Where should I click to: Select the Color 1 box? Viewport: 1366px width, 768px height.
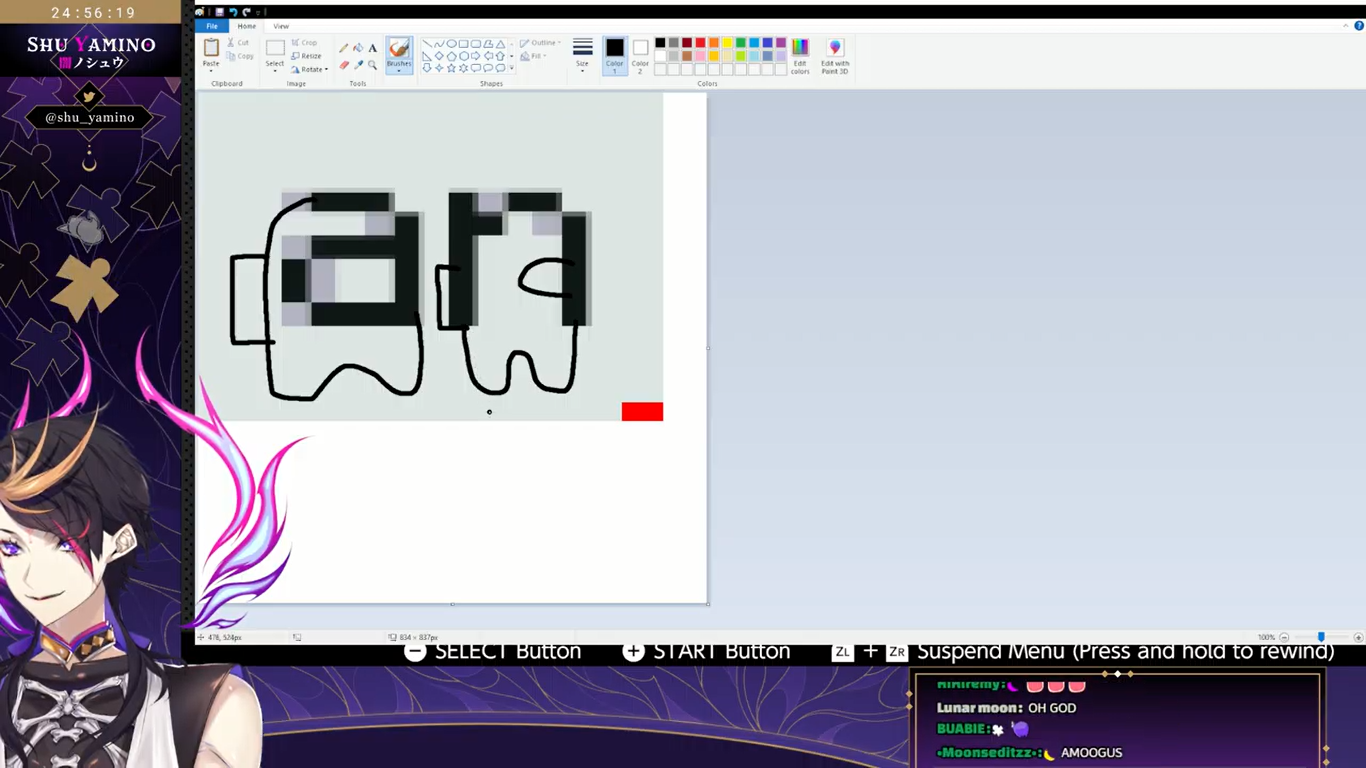[614, 53]
